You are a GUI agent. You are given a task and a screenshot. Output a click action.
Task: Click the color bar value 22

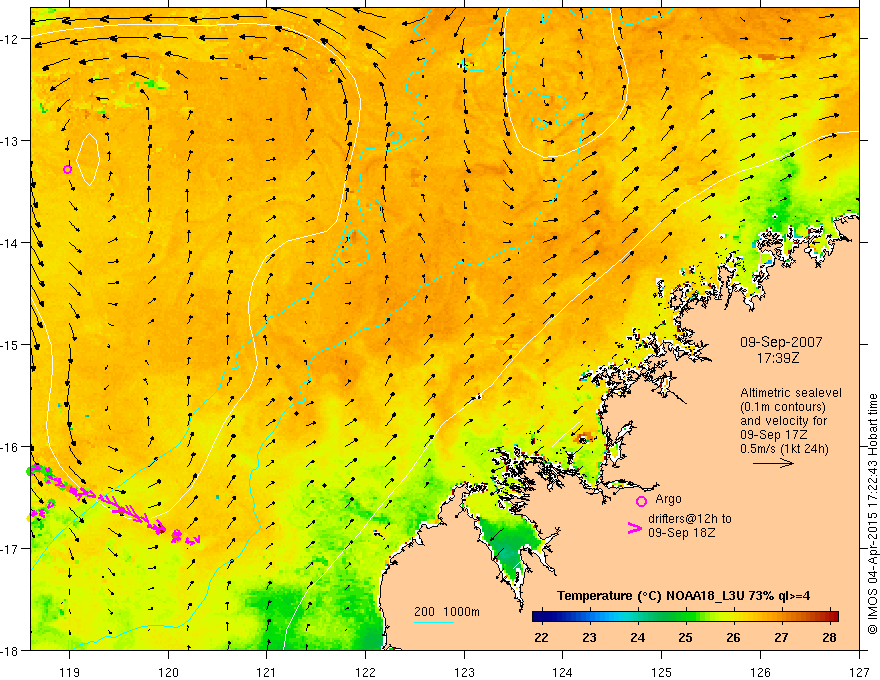click(x=541, y=637)
